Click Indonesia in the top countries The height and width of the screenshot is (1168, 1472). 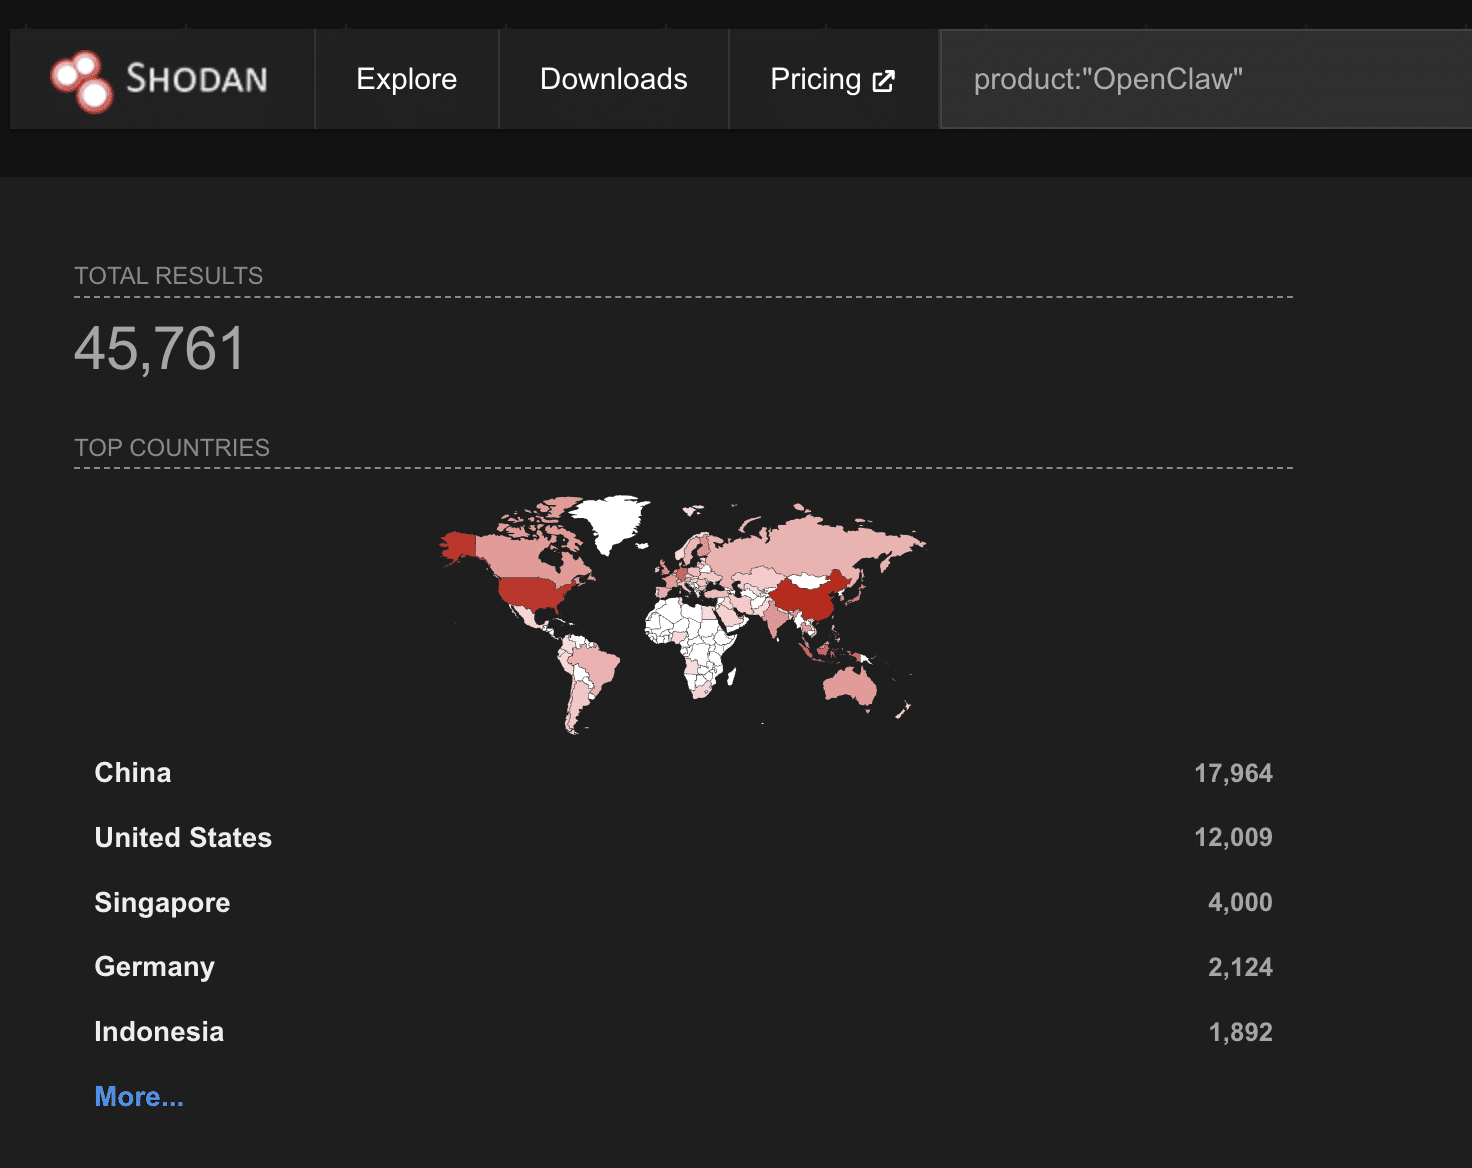pos(159,1032)
